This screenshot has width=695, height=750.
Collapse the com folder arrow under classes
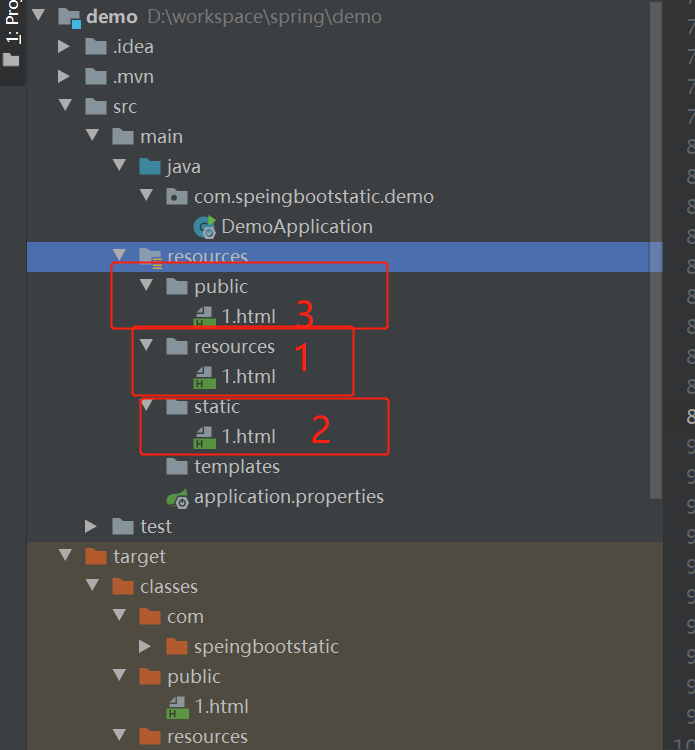coord(119,616)
